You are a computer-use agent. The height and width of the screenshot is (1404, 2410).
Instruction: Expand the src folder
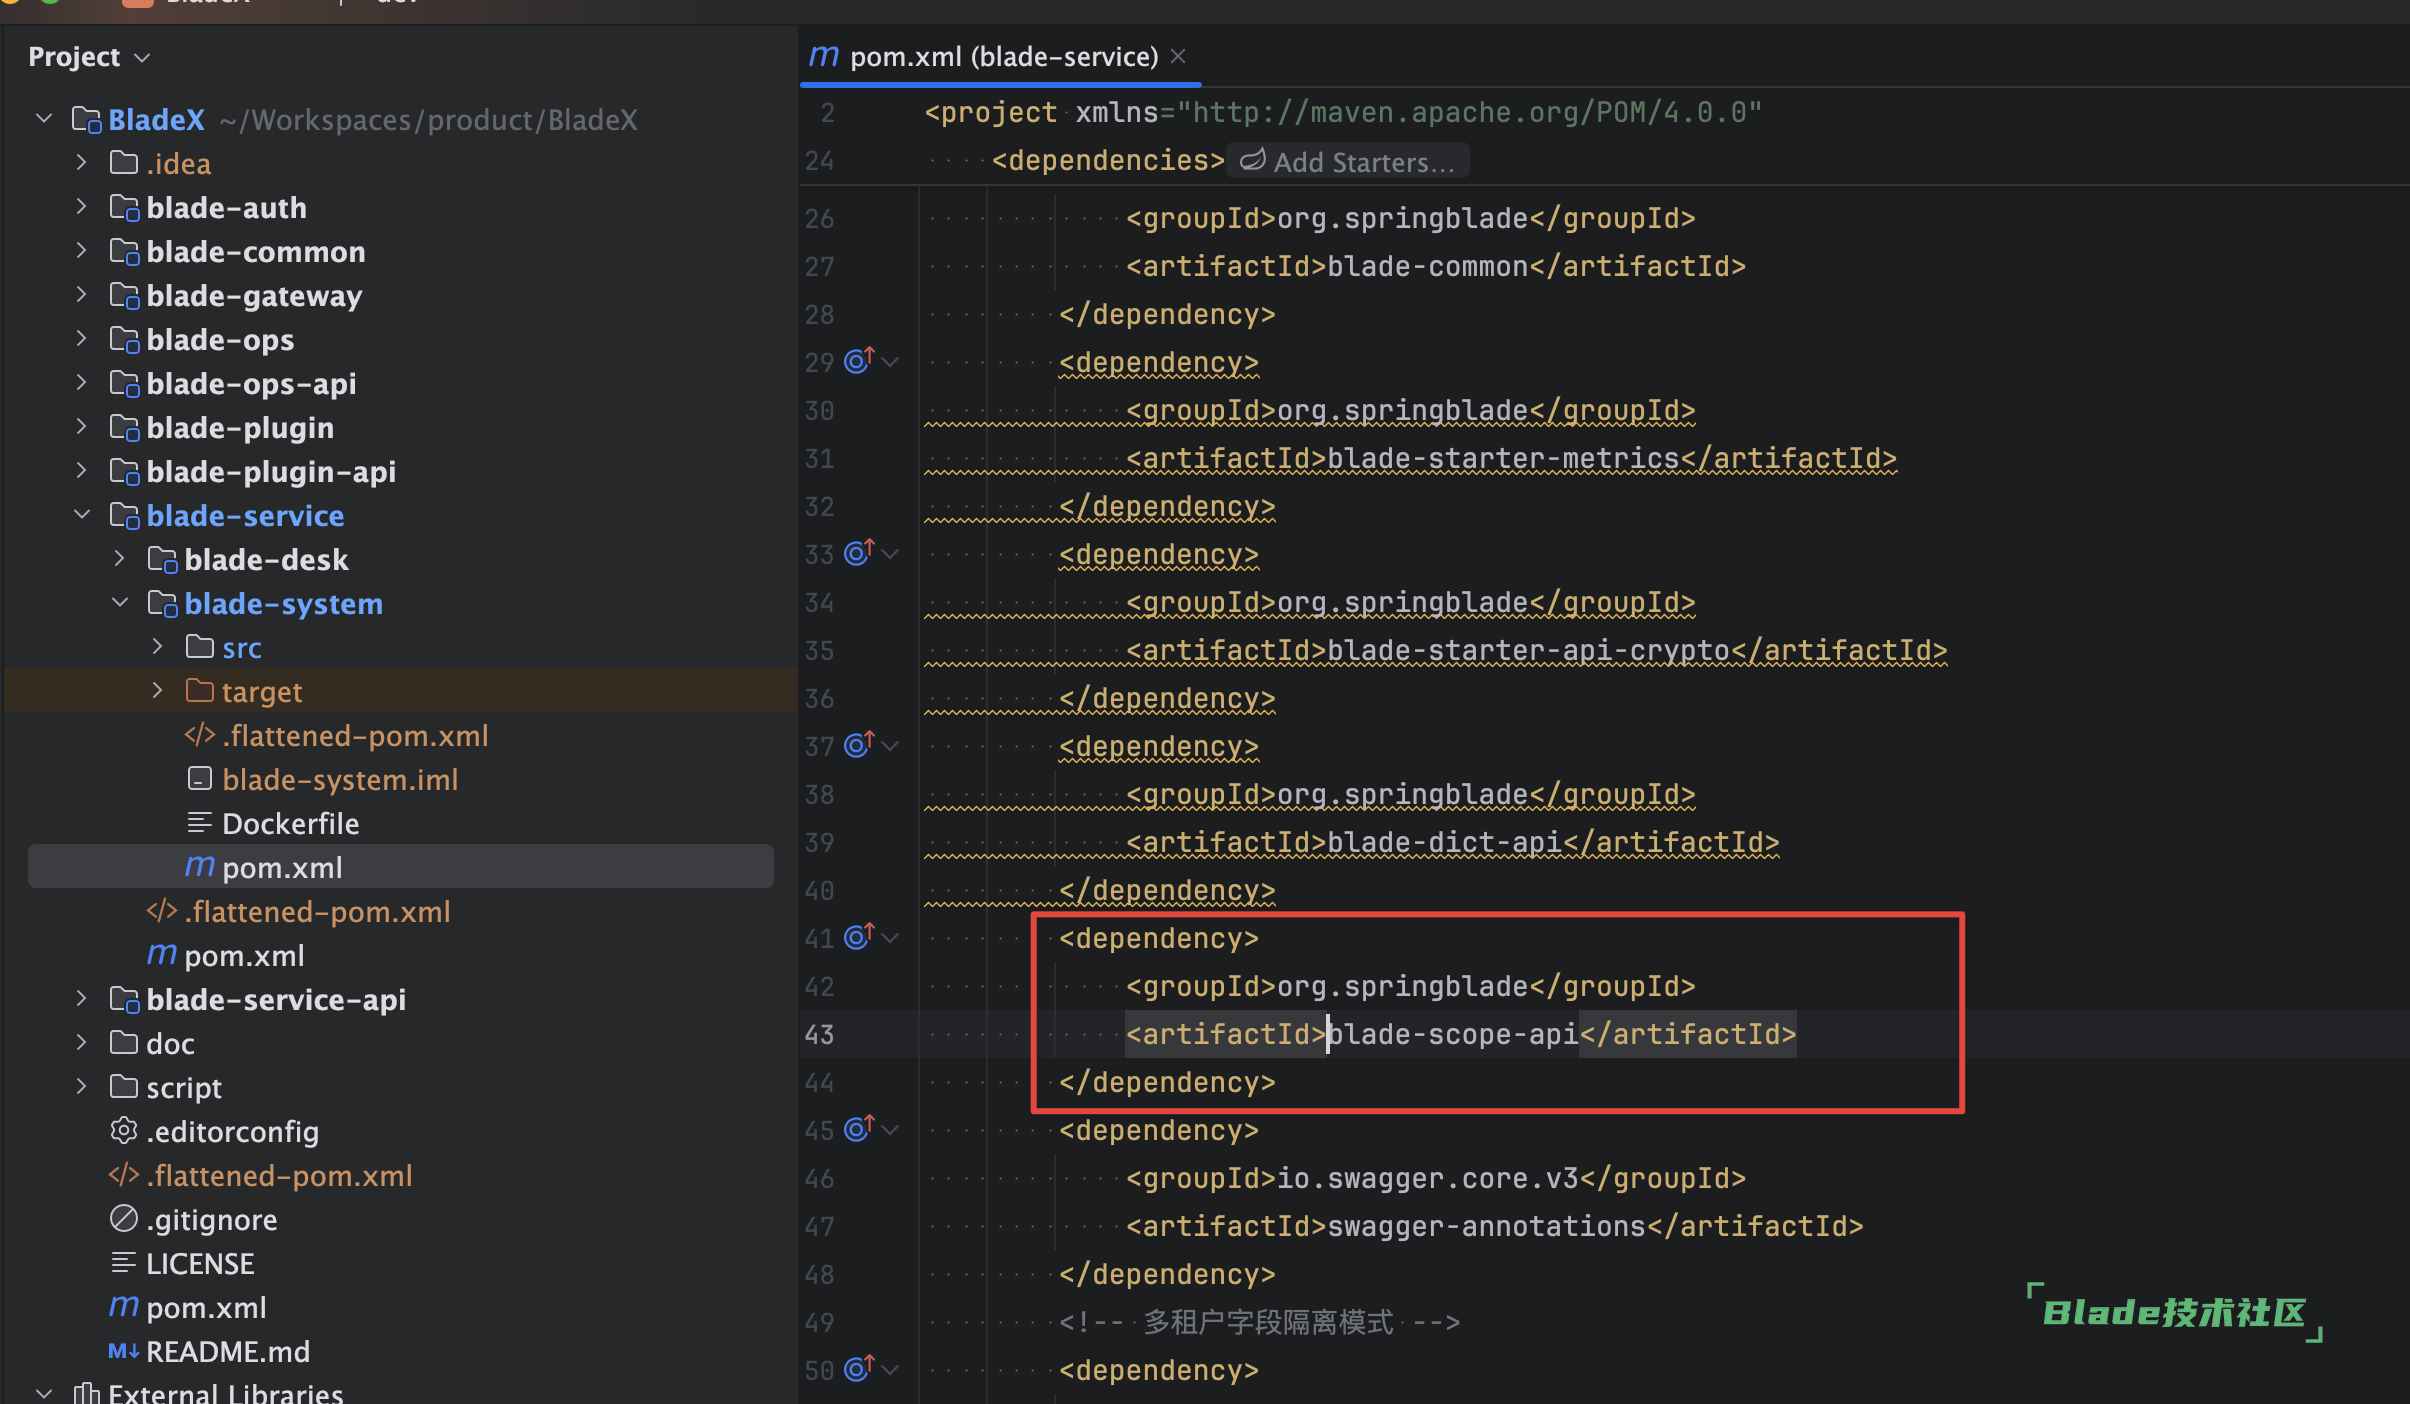(x=158, y=647)
